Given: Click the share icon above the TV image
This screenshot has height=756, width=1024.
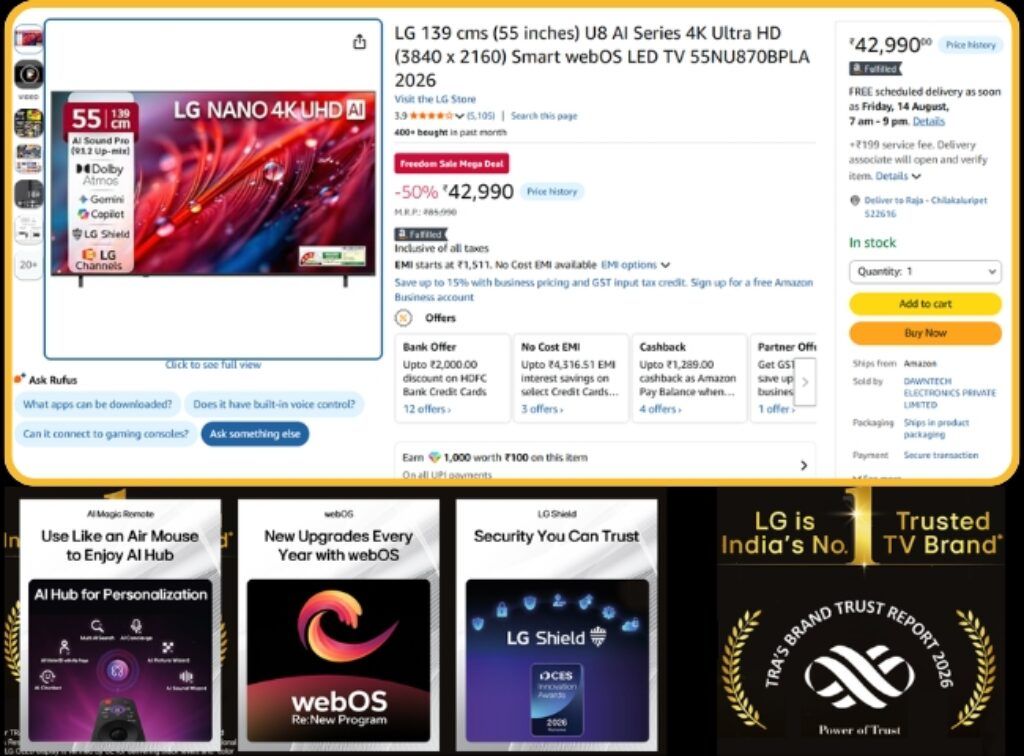Looking at the screenshot, I should [359, 42].
